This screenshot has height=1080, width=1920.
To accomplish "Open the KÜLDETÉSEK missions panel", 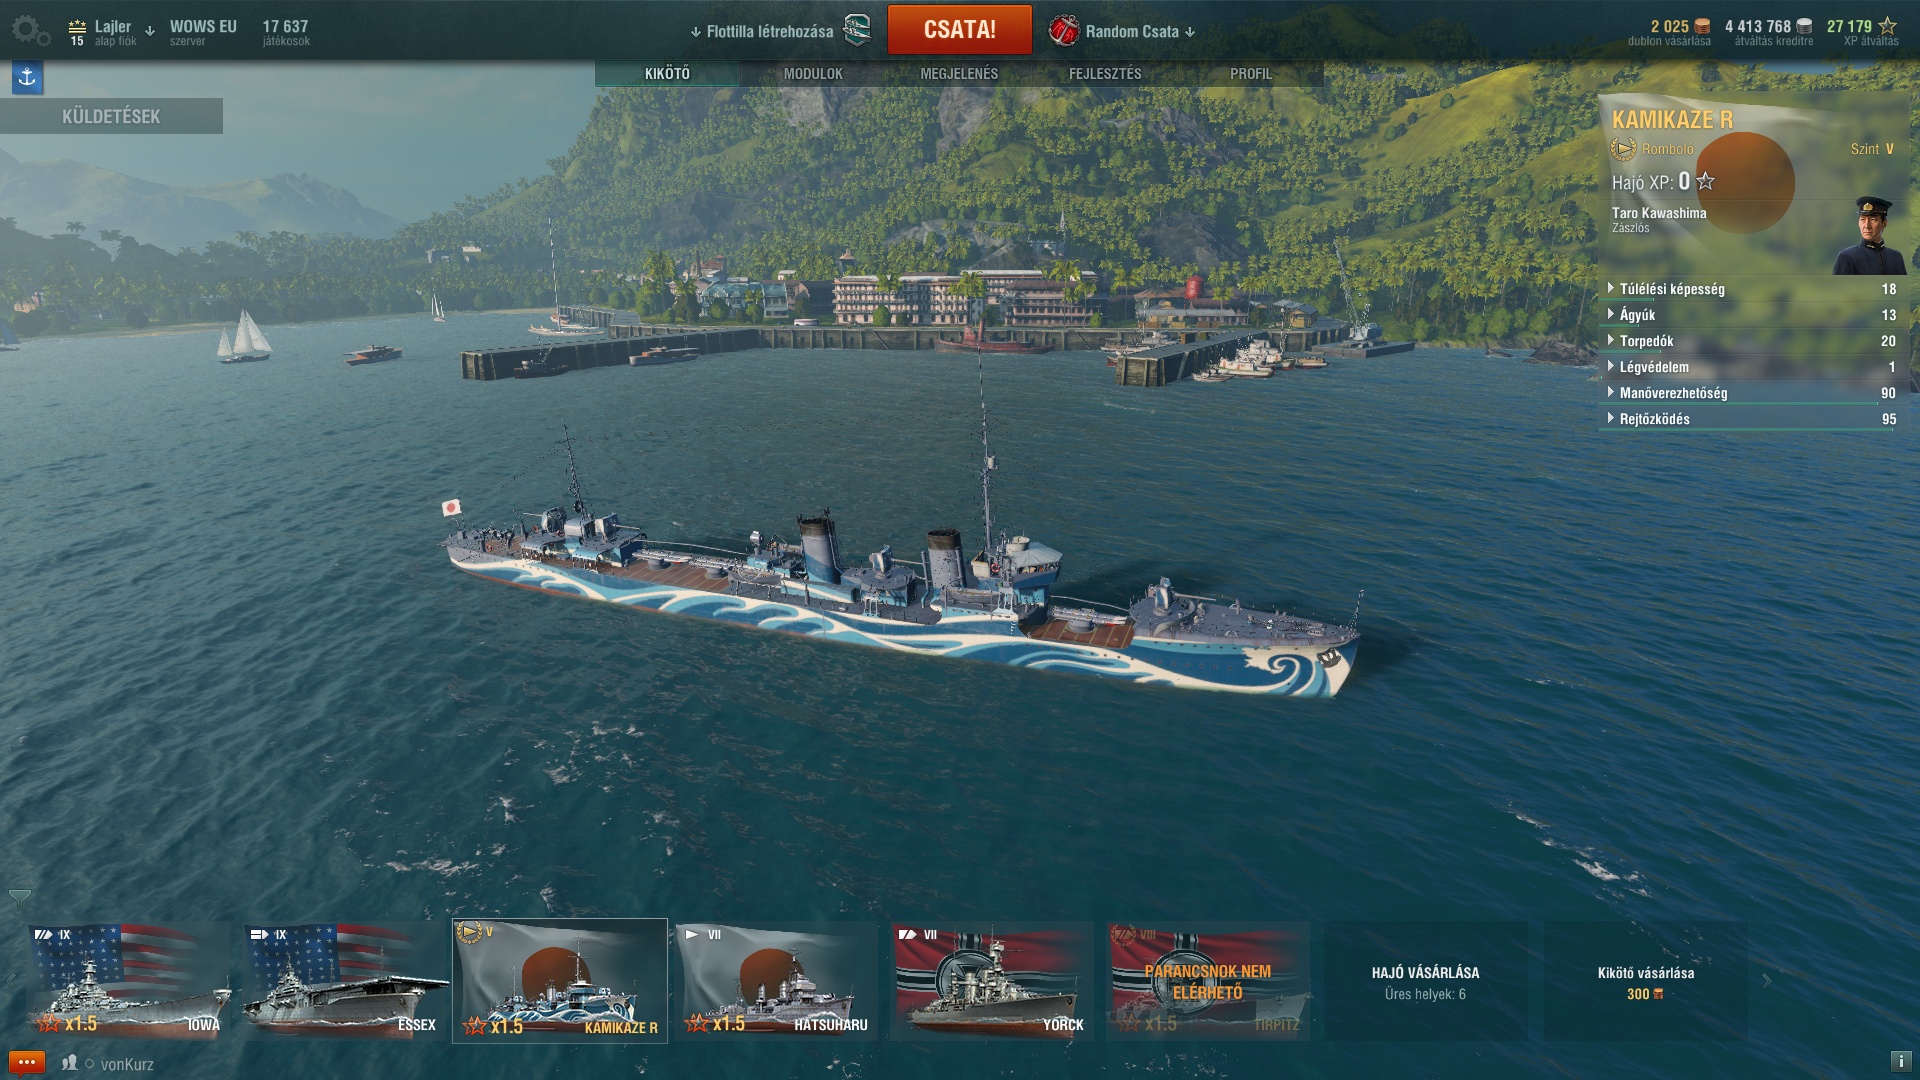I will 111,116.
